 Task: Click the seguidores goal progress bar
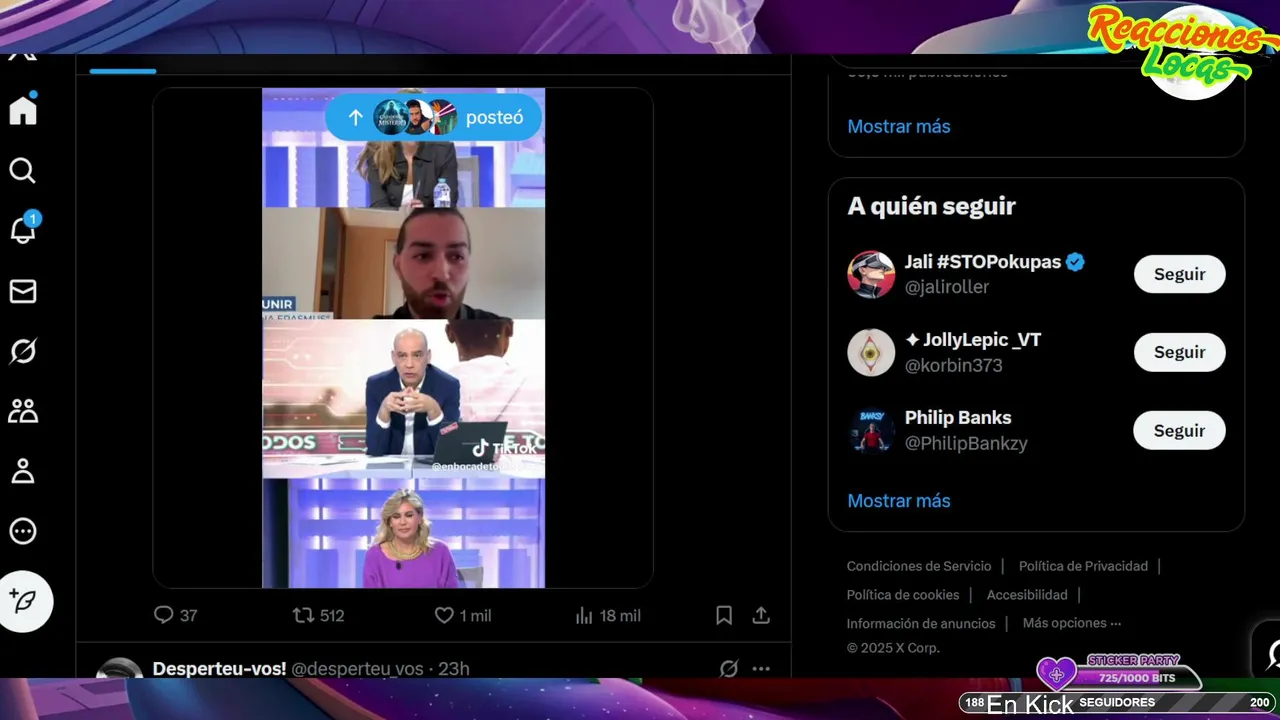[1117, 703]
